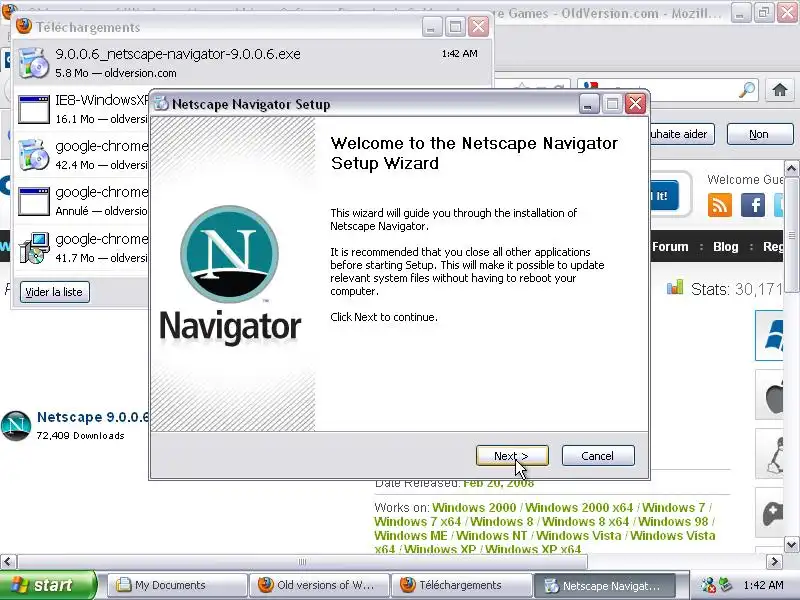Follow the Windows 8 x64 compatibility link
Viewport: 800px width, 600px height.
pyautogui.click(x=585, y=522)
